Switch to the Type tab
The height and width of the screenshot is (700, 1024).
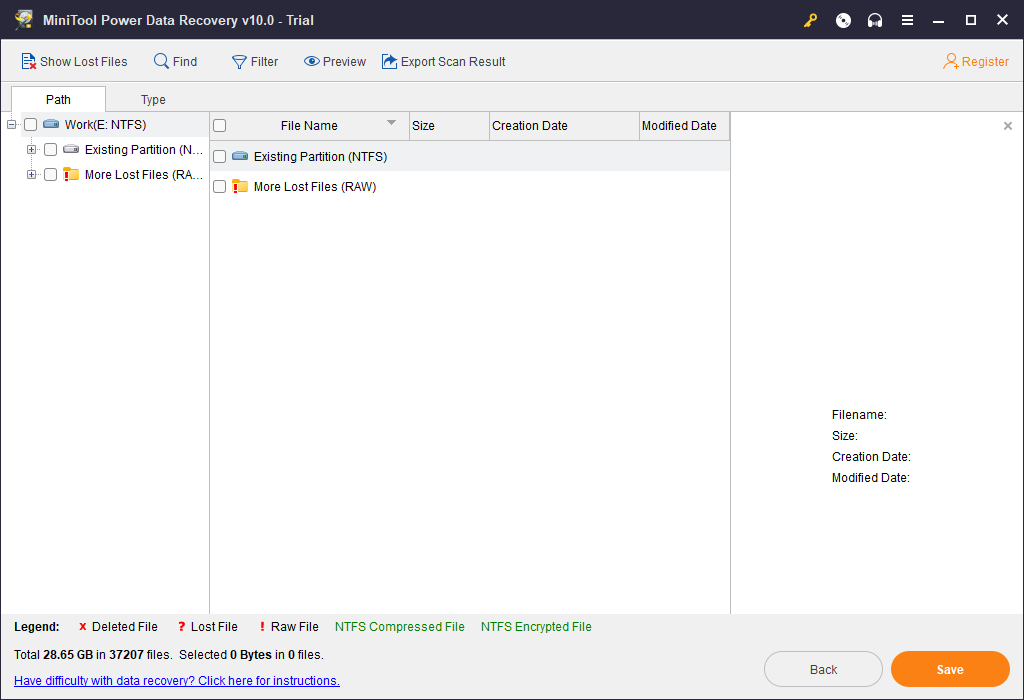point(153,99)
